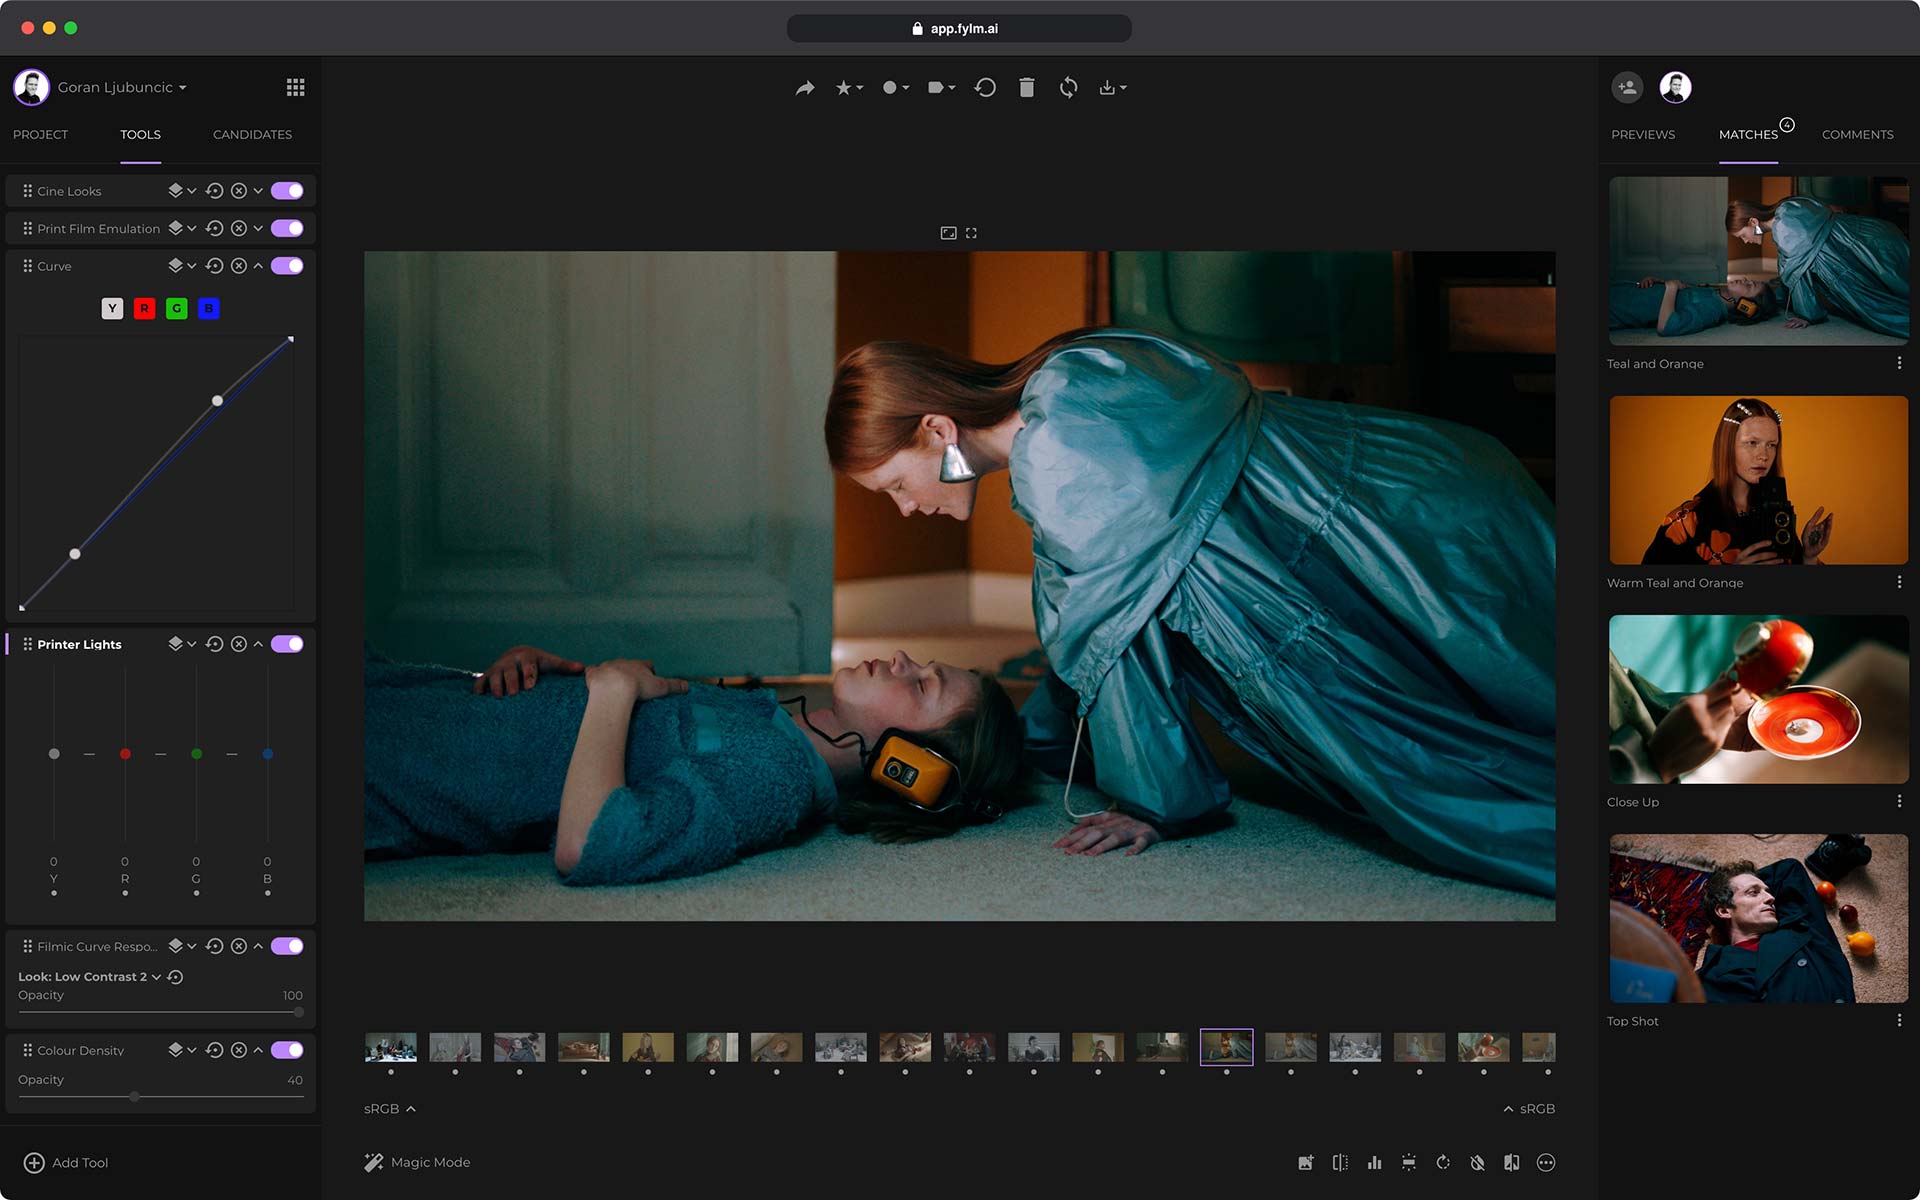This screenshot has width=1920, height=1200.
Task: Open the Comments tab
Action: pyautogui.click(x=1857, y=135)
